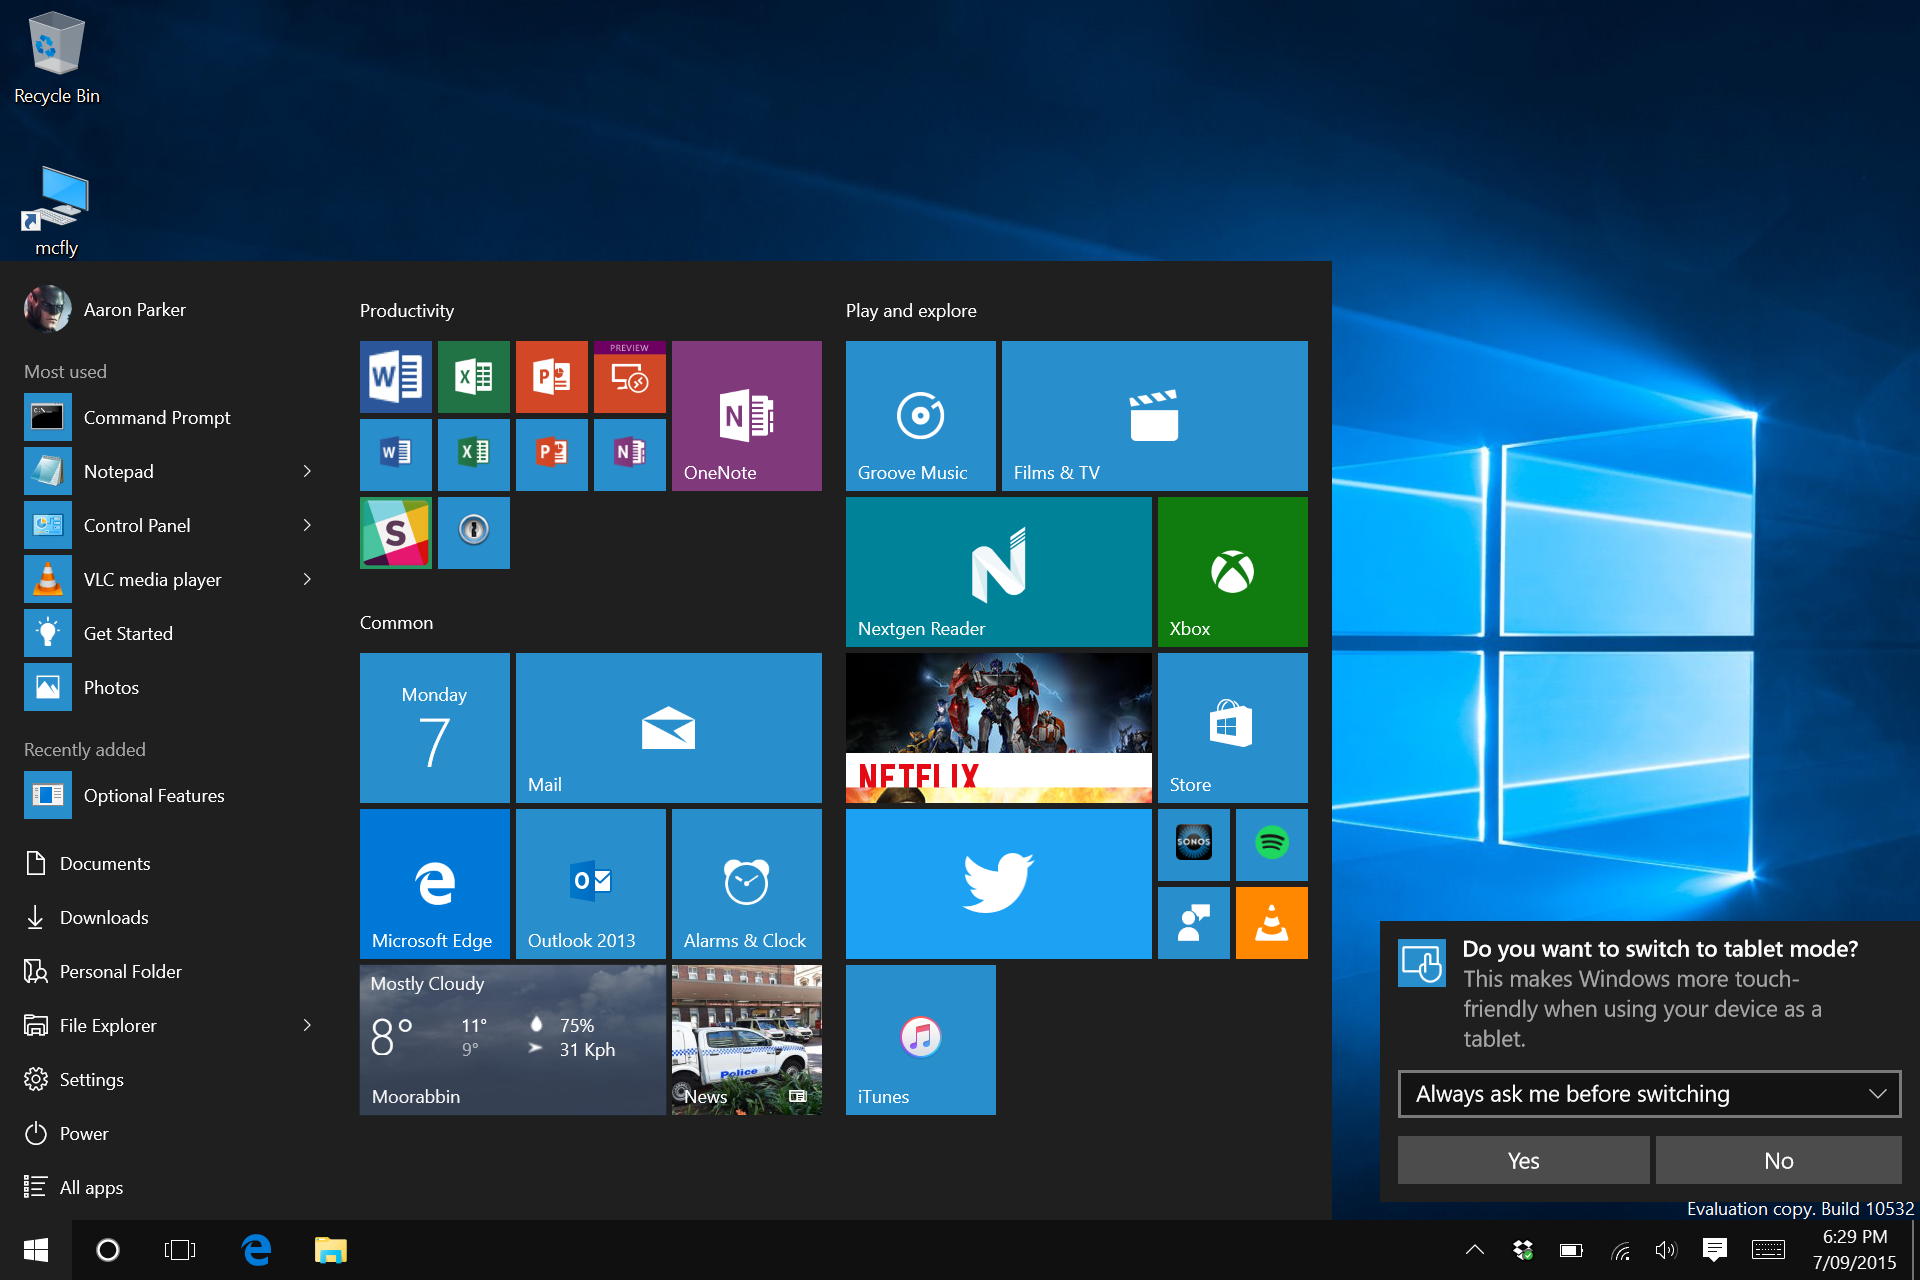The width and height of the screenshot is (1920, 1280).
Task: Launch the OneNote purple tile
Action: coord(747,416)
